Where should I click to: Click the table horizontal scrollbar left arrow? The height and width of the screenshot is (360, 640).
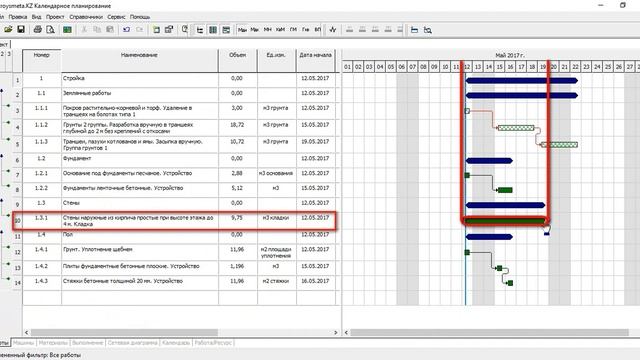click(x=27, y=333)
